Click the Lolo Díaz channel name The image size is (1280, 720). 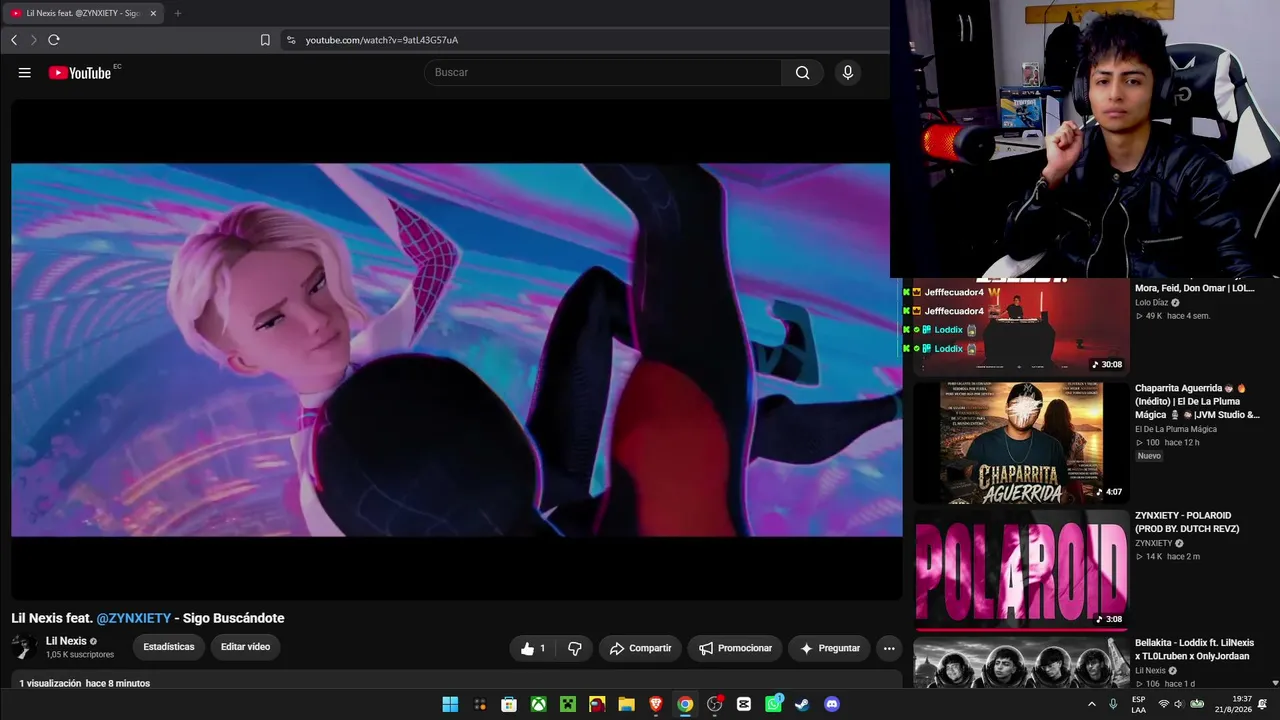[x=1151, y=302]
